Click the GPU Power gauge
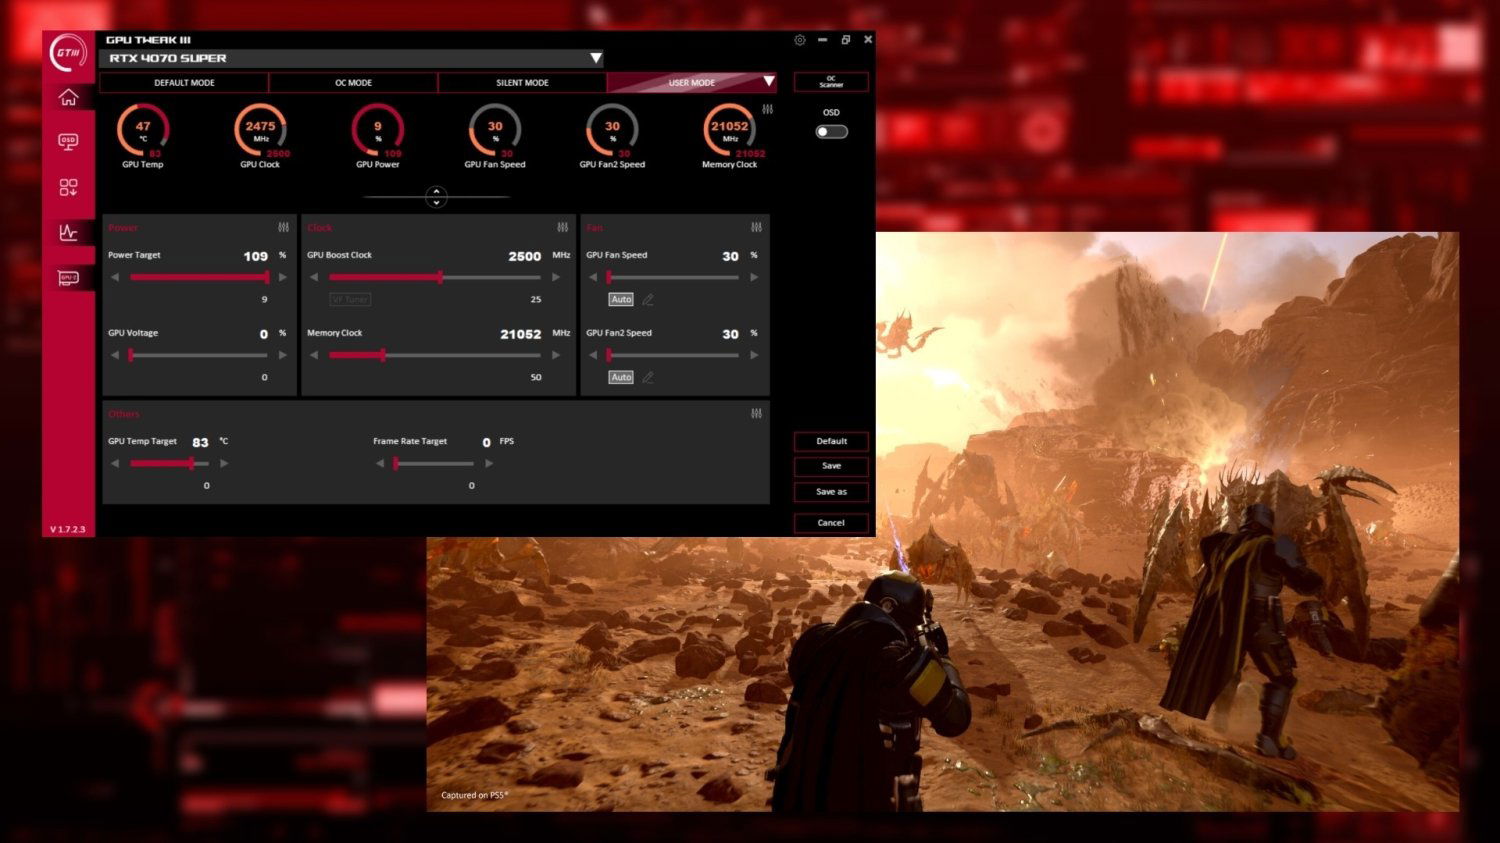This screenshot has height=843, width=1500. 378,130
